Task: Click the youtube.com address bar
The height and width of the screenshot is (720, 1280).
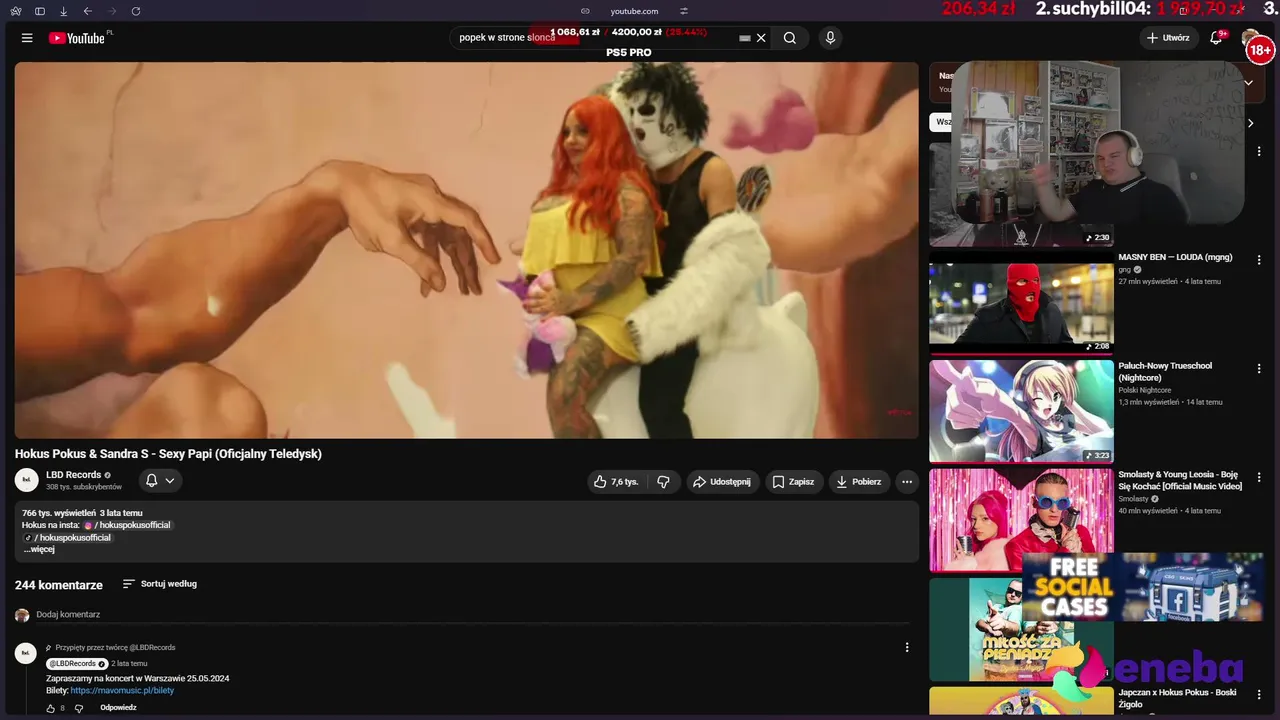Action: [634, 11]
